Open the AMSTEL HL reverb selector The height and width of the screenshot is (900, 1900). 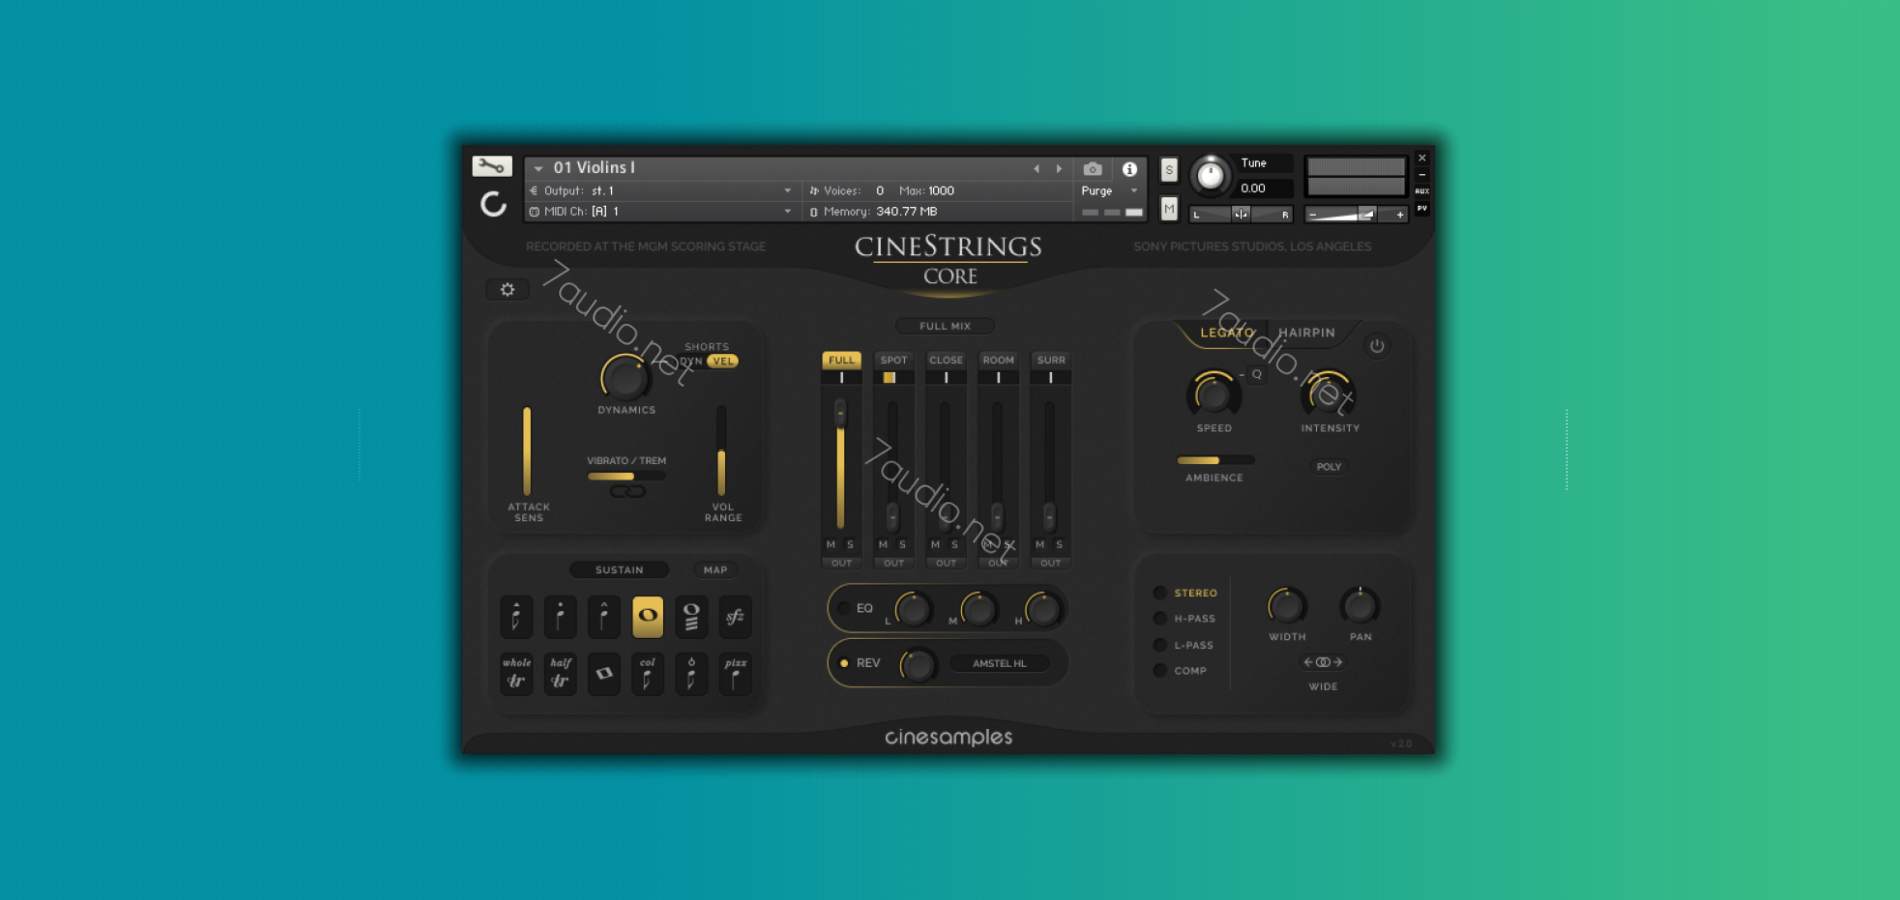tap(999, 663)
